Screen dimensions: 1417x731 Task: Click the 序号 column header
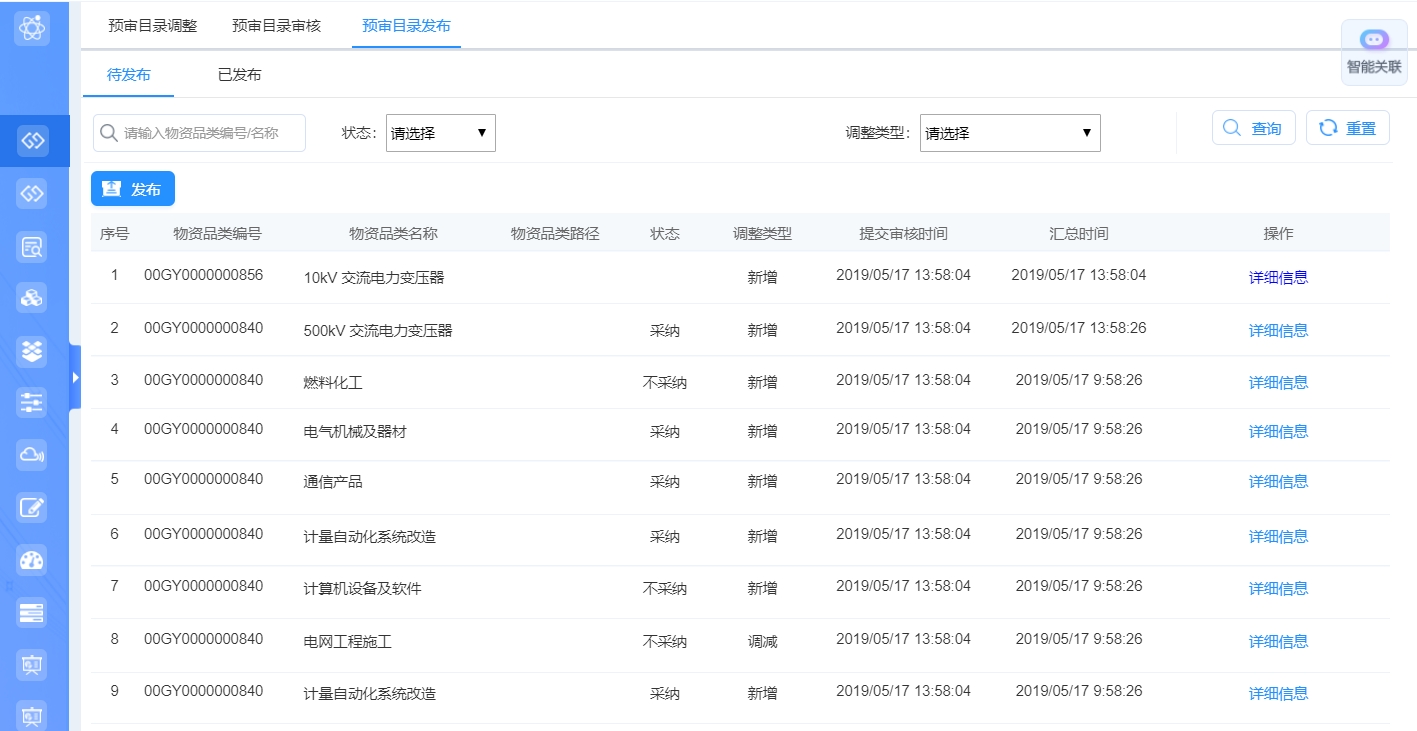(114, 234)
